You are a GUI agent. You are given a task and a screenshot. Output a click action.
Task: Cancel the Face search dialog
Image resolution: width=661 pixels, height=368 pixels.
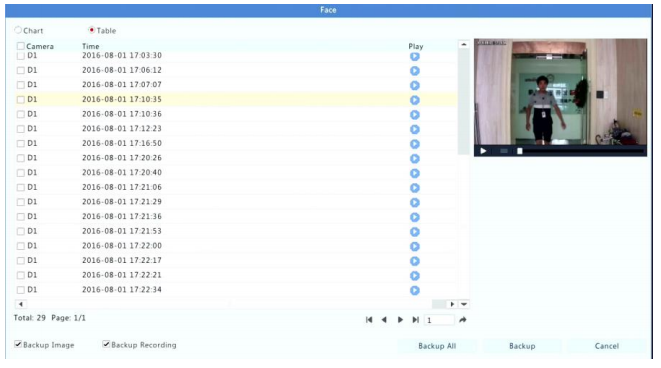(607, 346)
